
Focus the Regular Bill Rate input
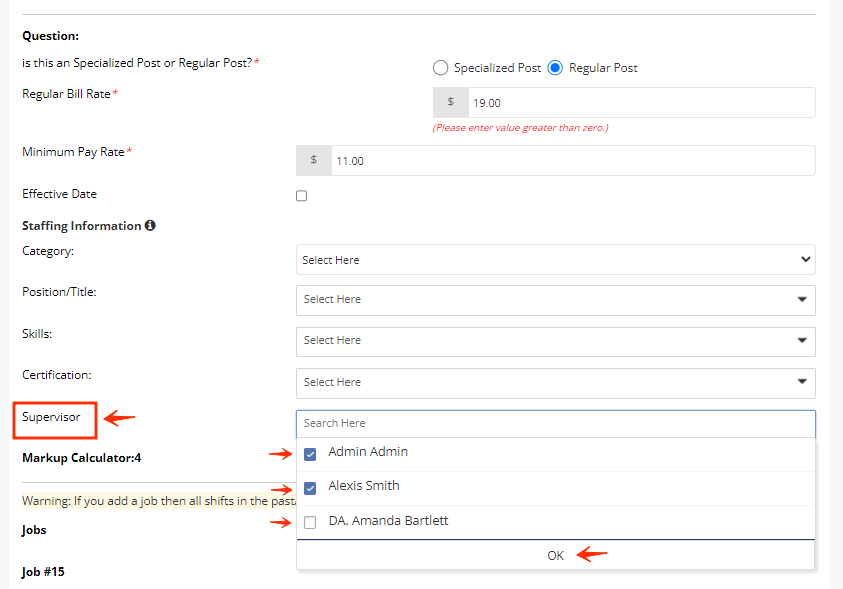coord(640,102)
